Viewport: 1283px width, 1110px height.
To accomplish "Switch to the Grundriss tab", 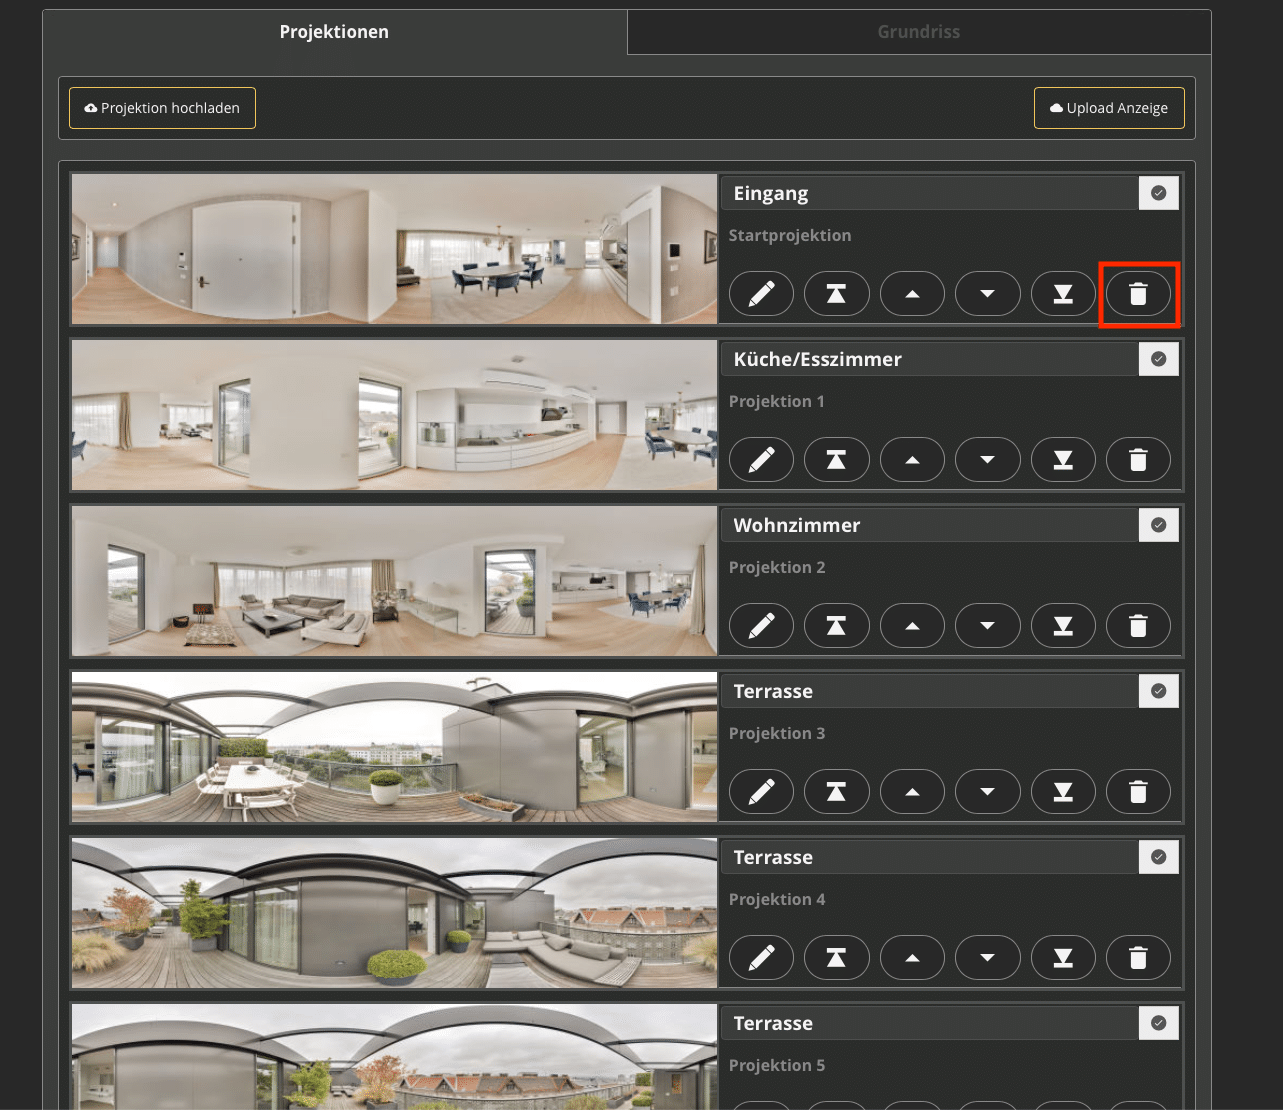I will 918,32.
